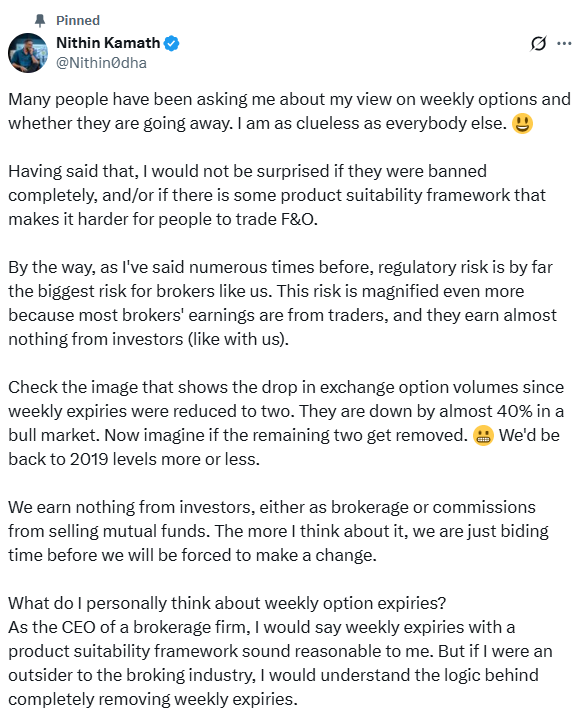Image resolution: width=573 pixels, height=709 pixels.
Task: Click the grimacing emoji after "get removed"
Action: click(483, 435)
